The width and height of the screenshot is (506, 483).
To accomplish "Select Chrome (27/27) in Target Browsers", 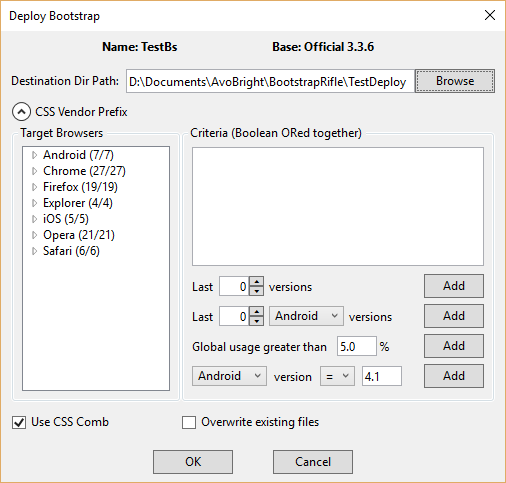I will coord(84,171).
